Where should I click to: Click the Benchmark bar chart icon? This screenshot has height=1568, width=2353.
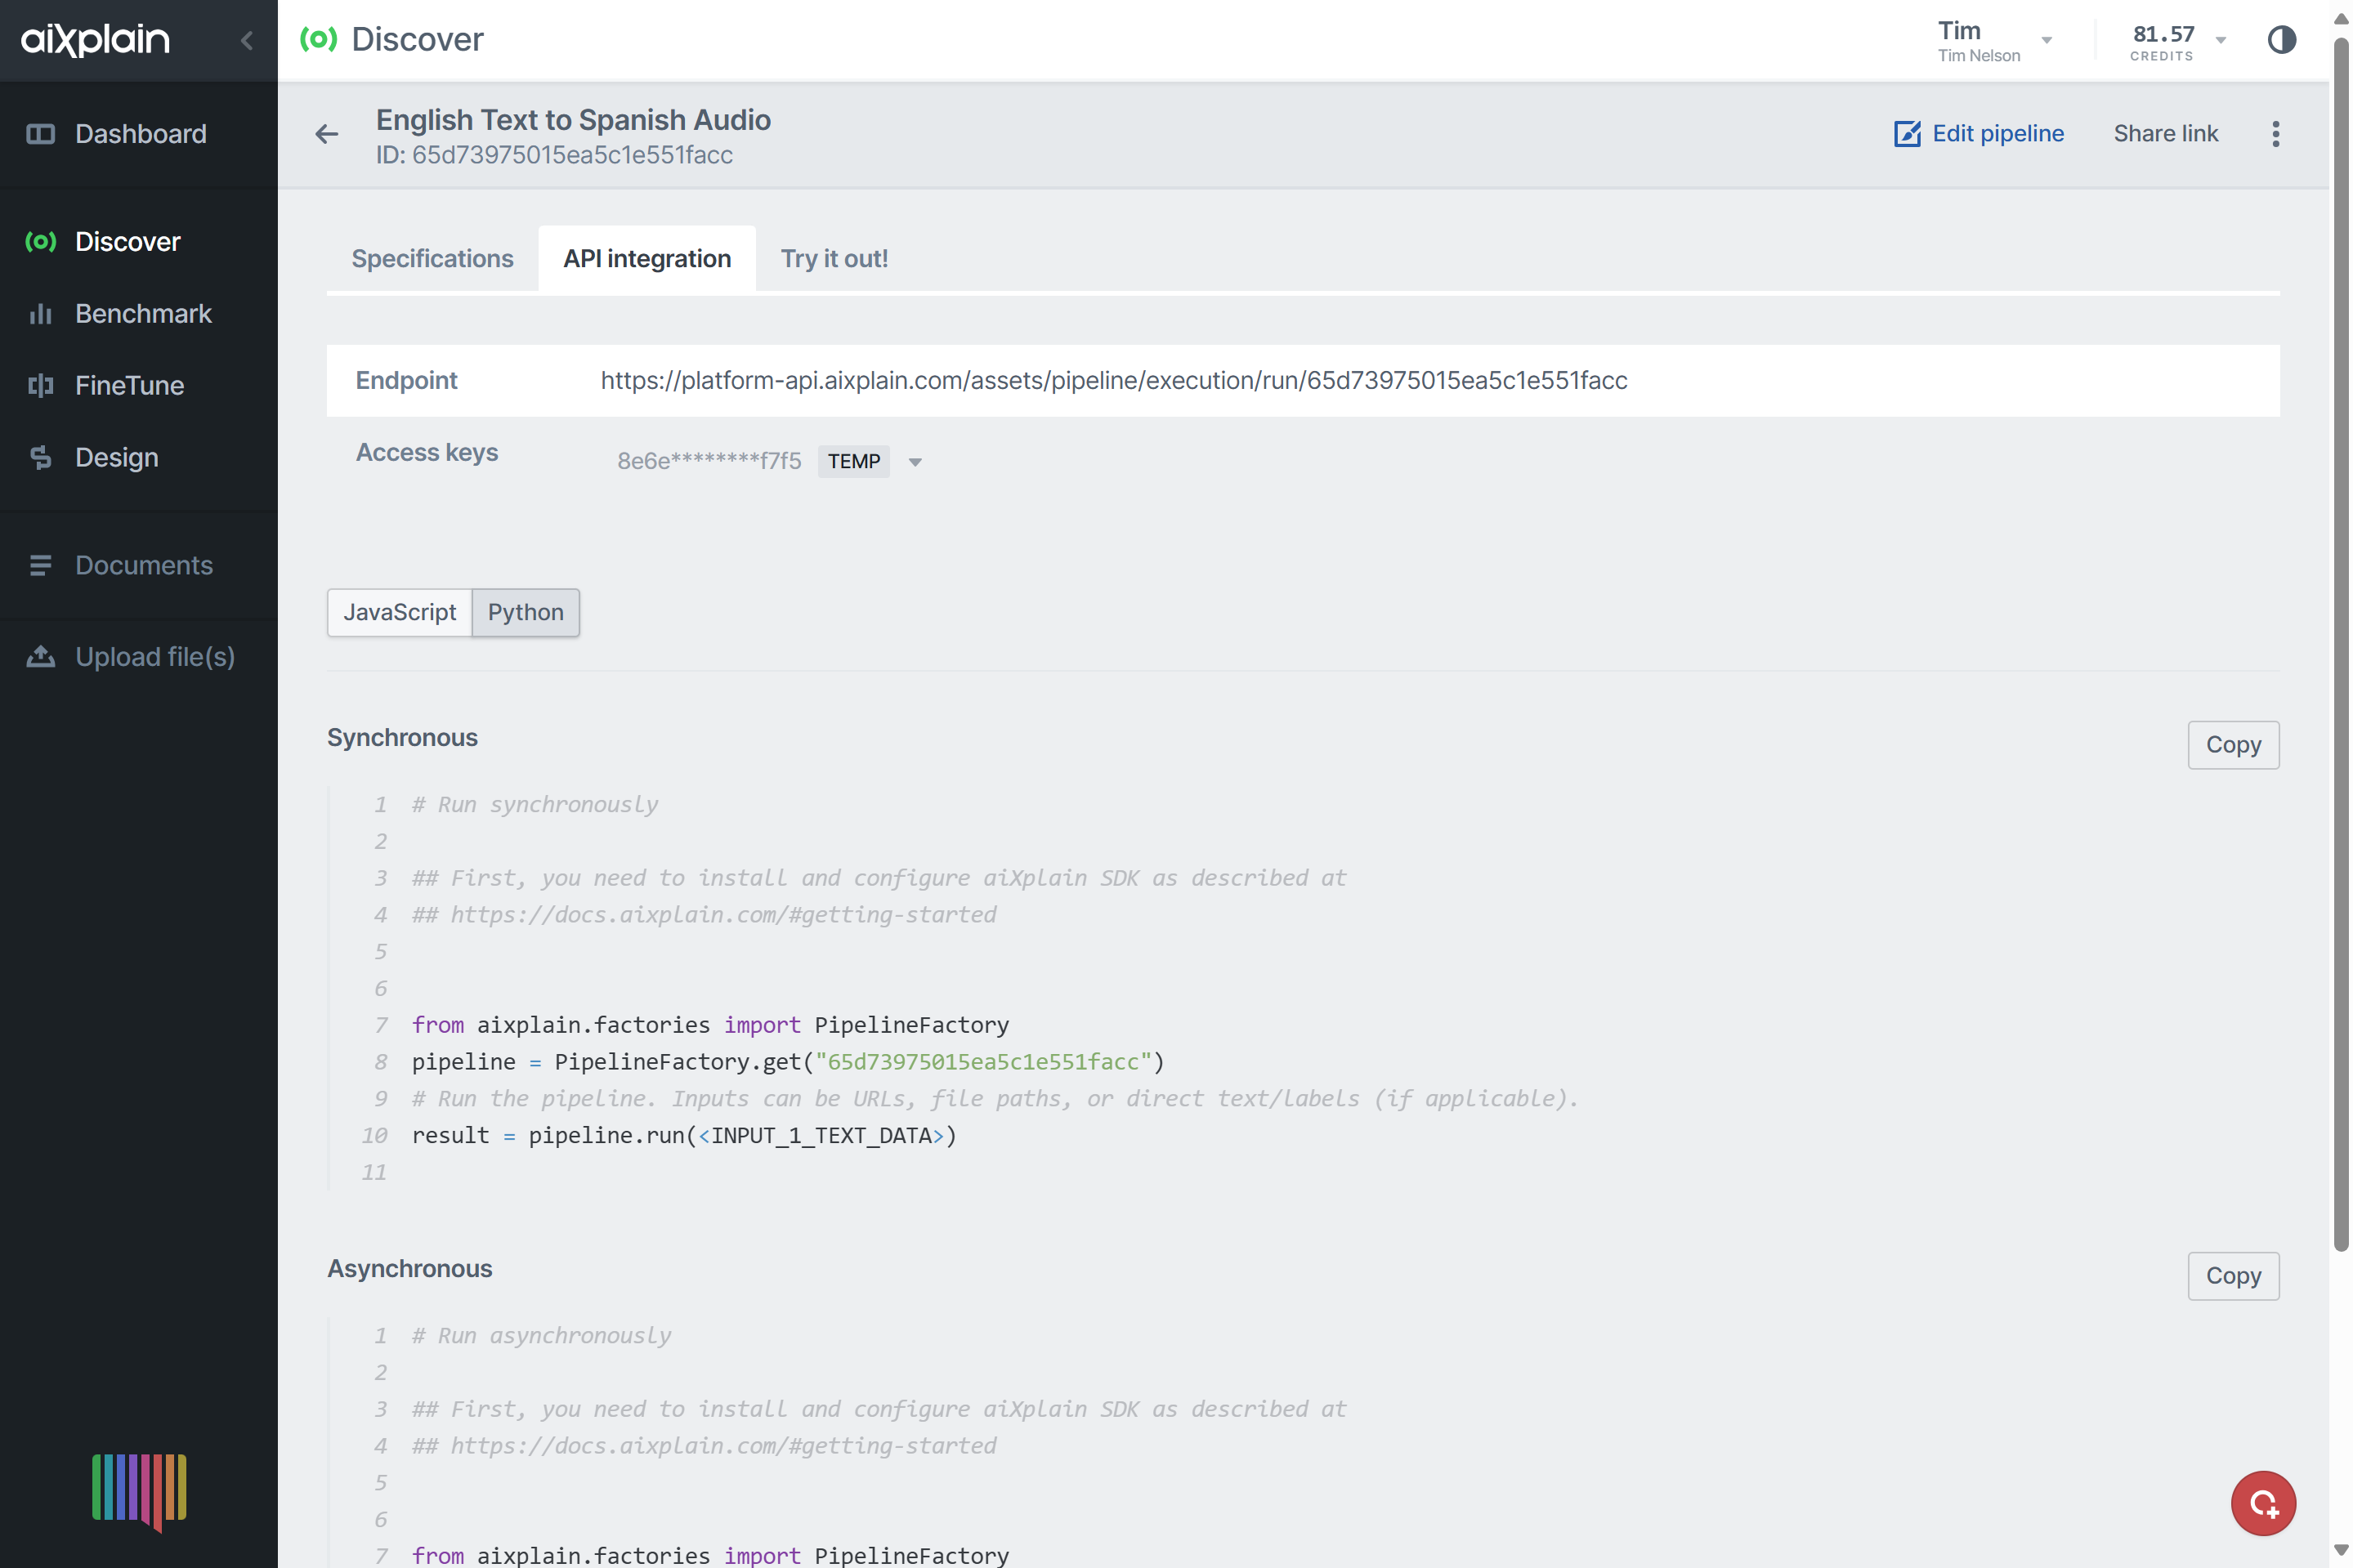point(40,314)
